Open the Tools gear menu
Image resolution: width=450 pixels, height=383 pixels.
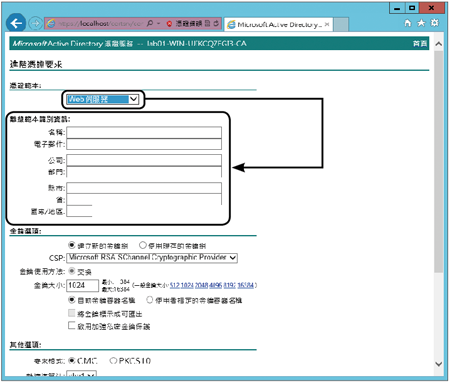pos(435,23)
